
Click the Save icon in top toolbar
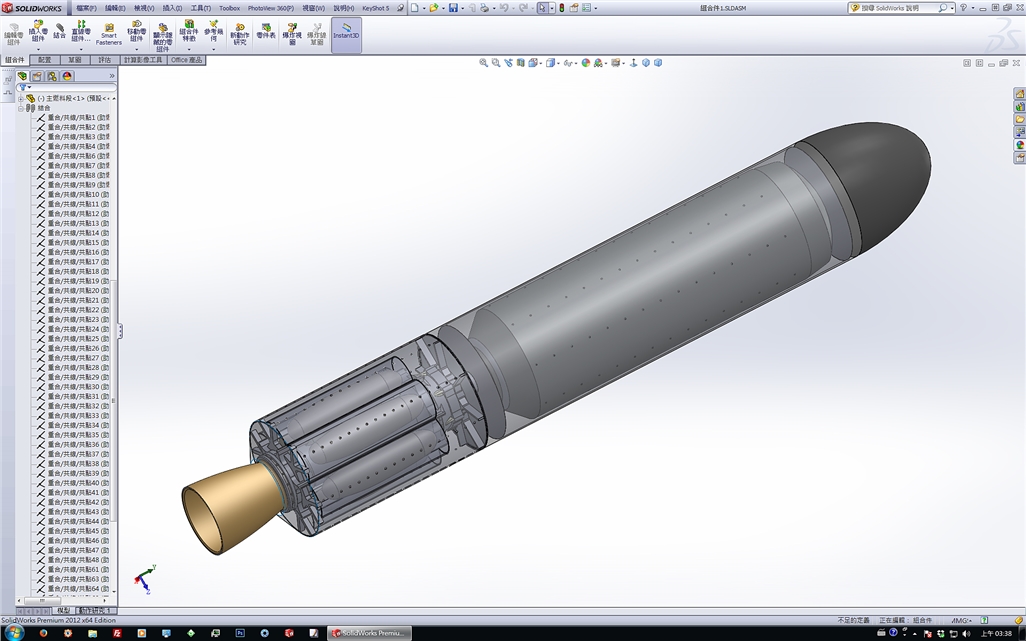pos(453,8)
